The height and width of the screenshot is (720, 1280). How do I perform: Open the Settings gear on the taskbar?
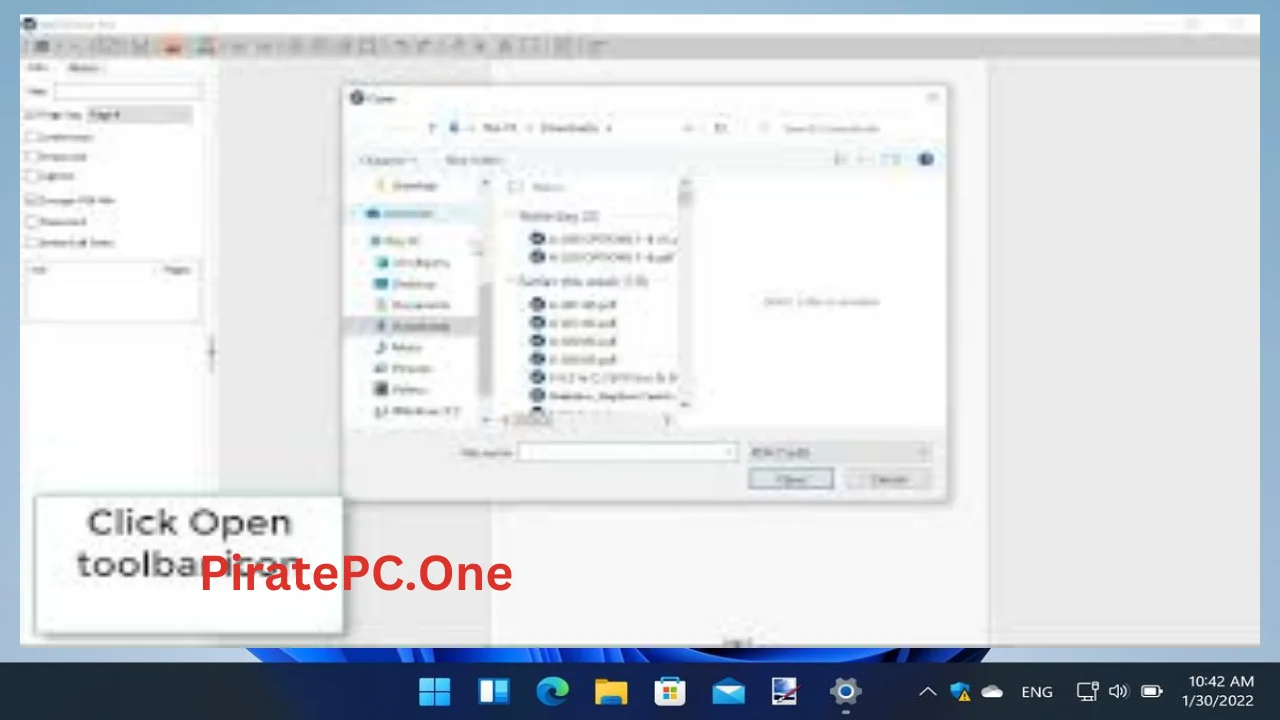(845, 691)
